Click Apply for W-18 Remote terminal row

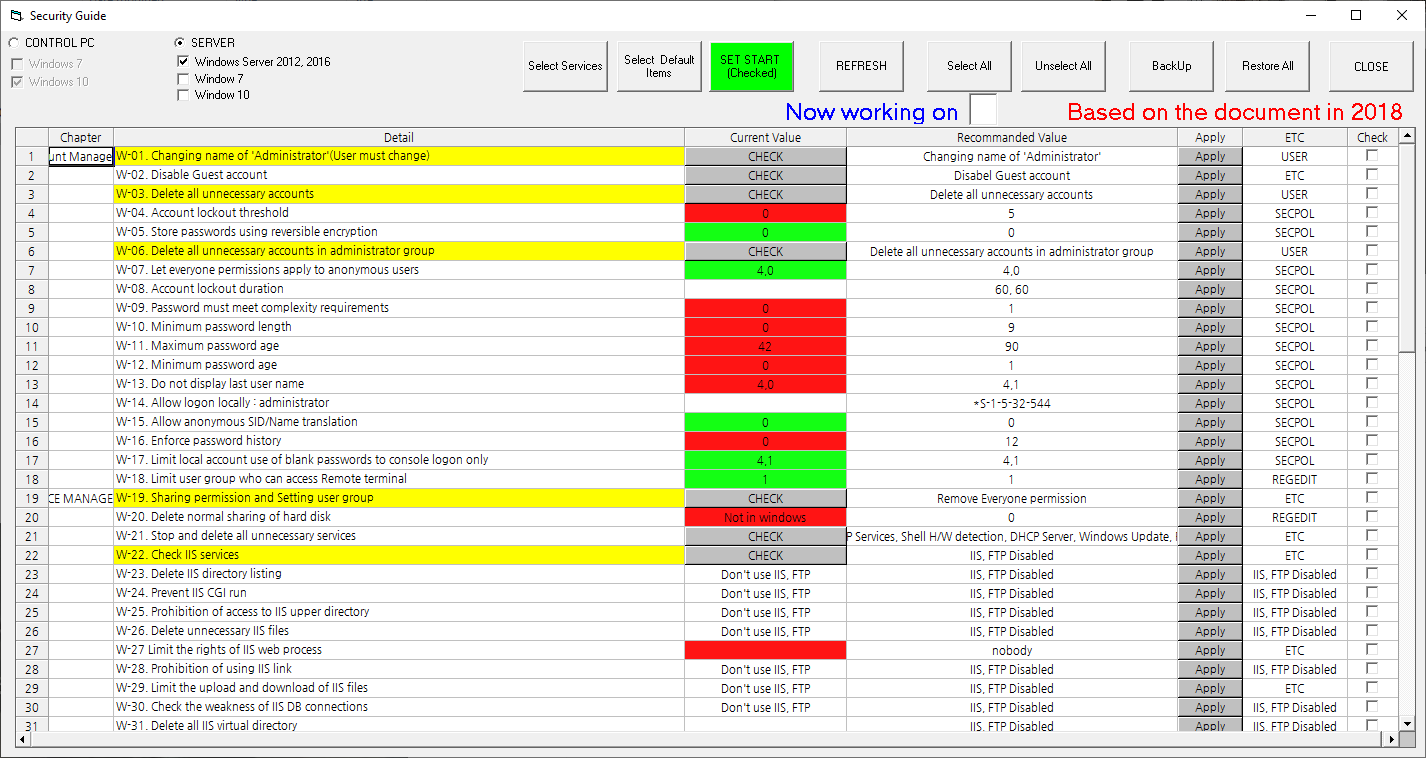tap(1210, 479)
